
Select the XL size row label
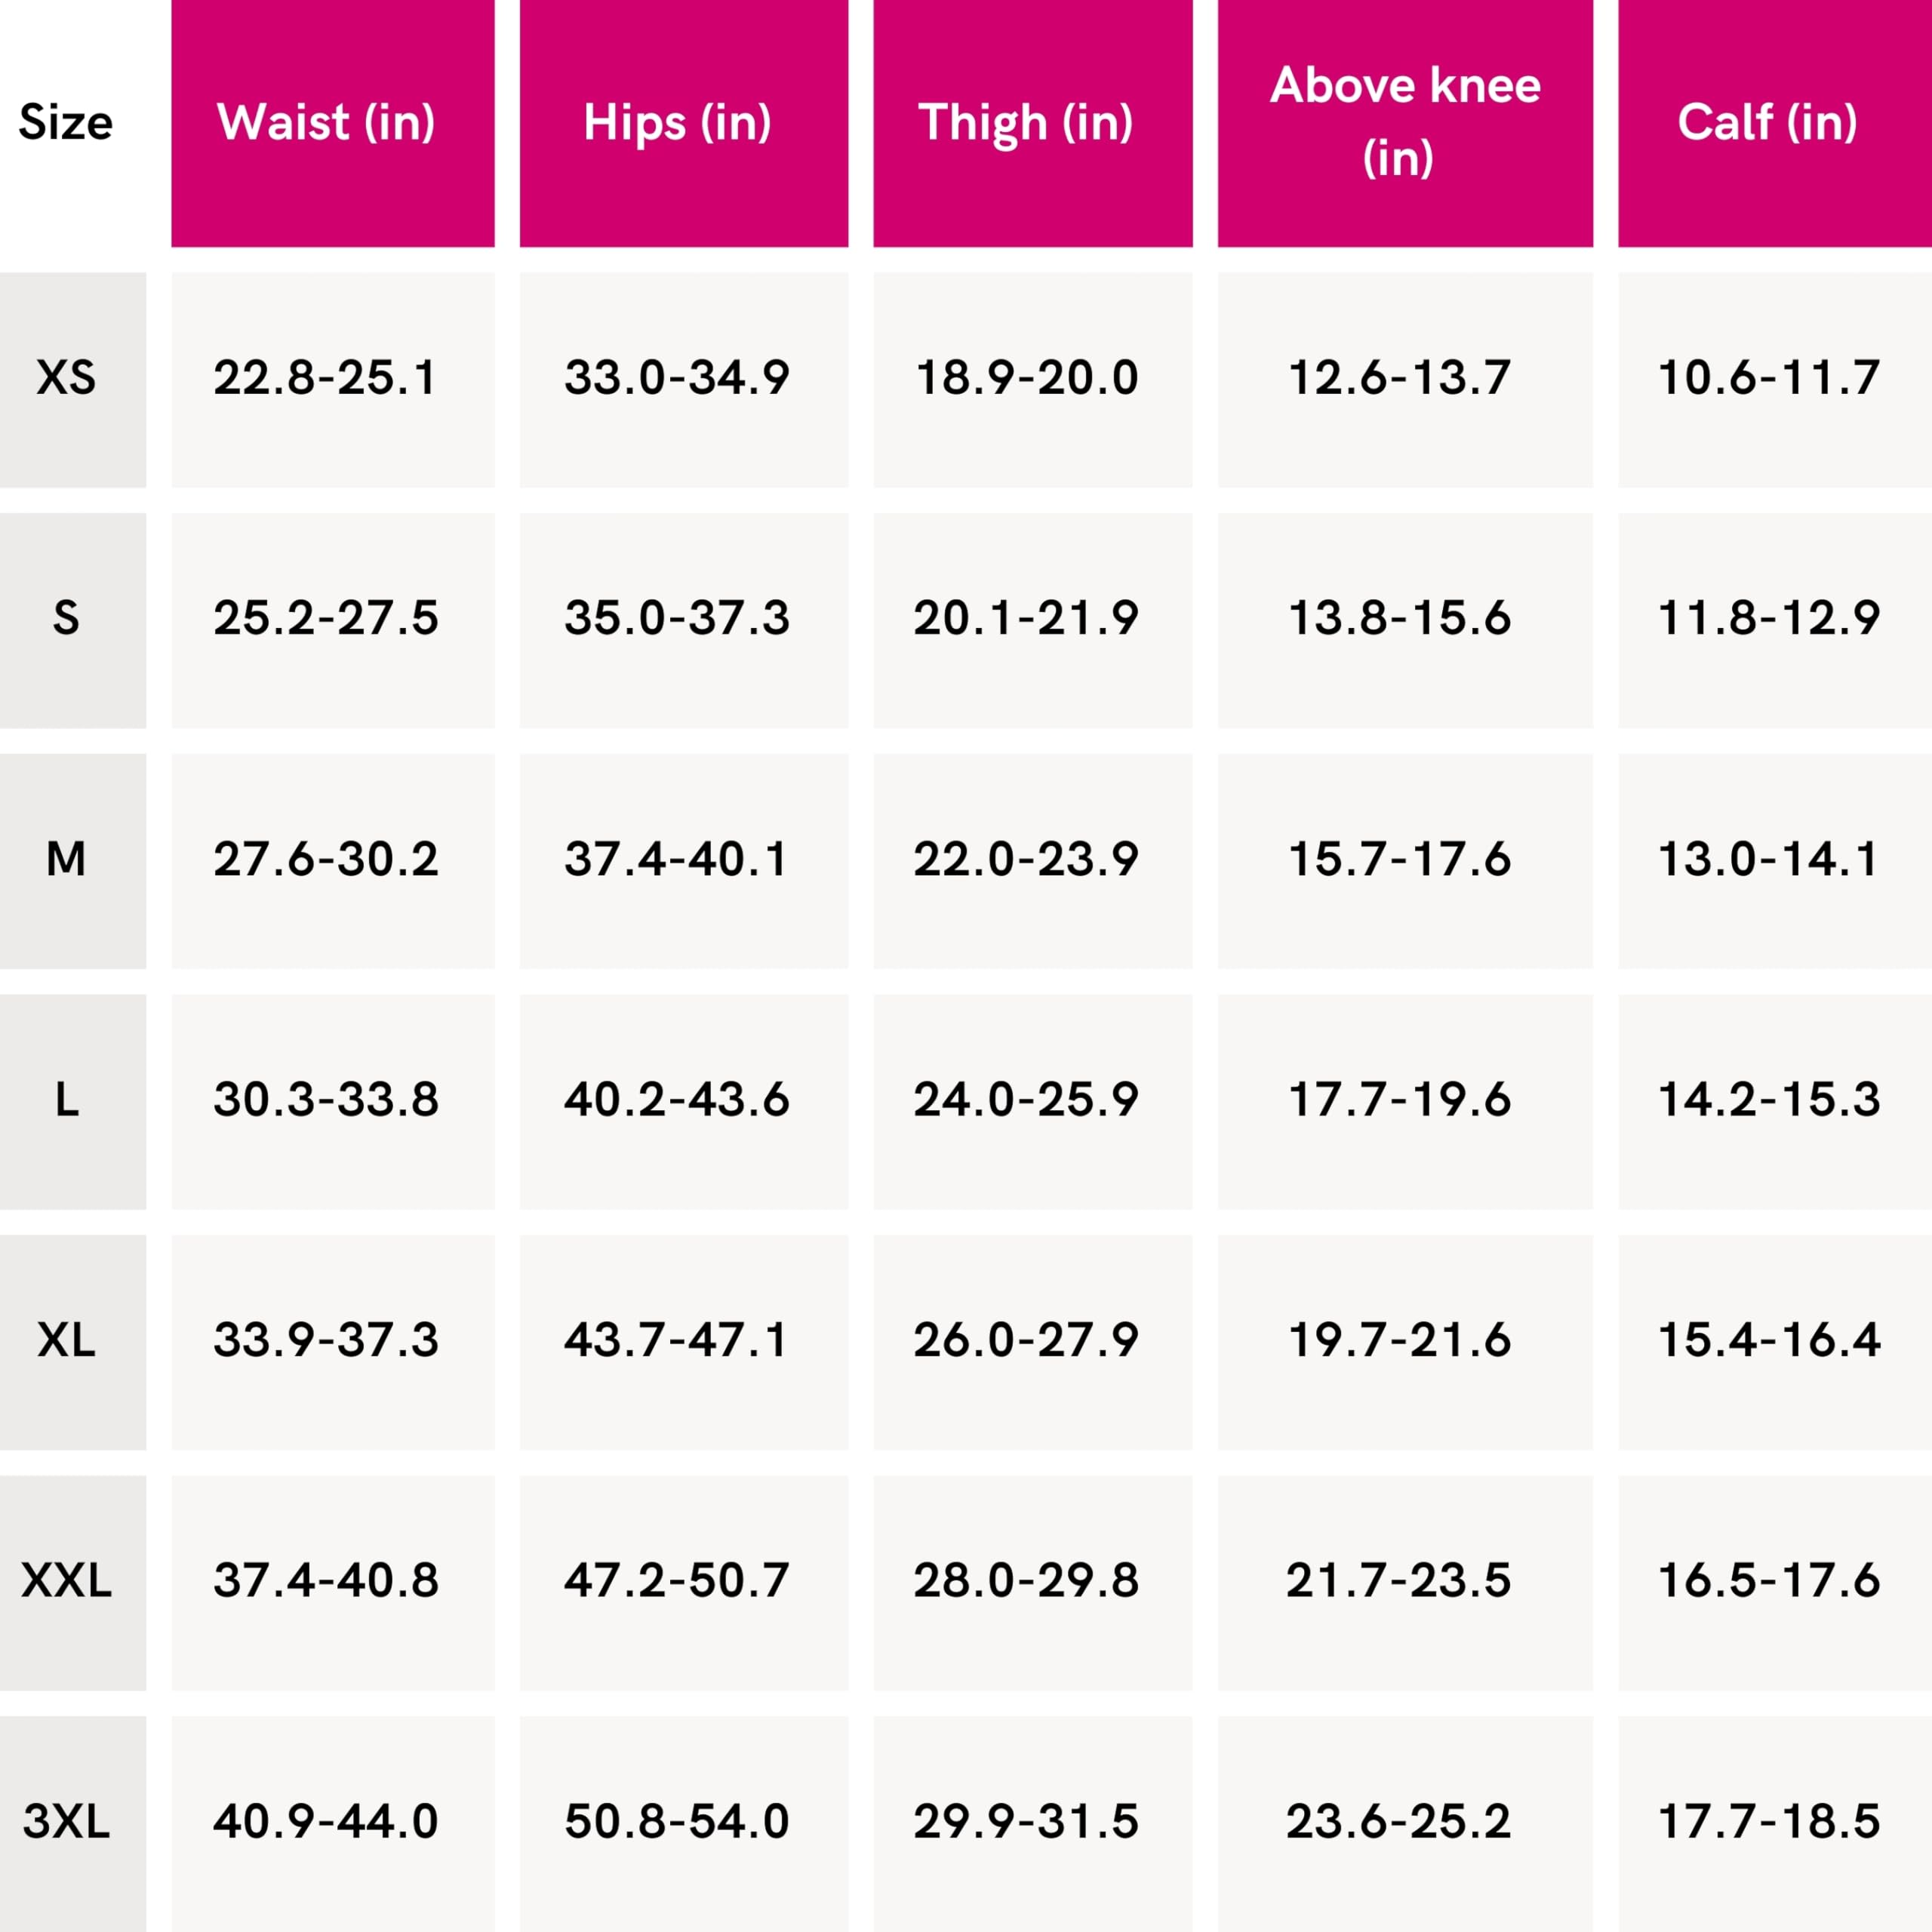pyautogui.click(x=73, y=1342)
